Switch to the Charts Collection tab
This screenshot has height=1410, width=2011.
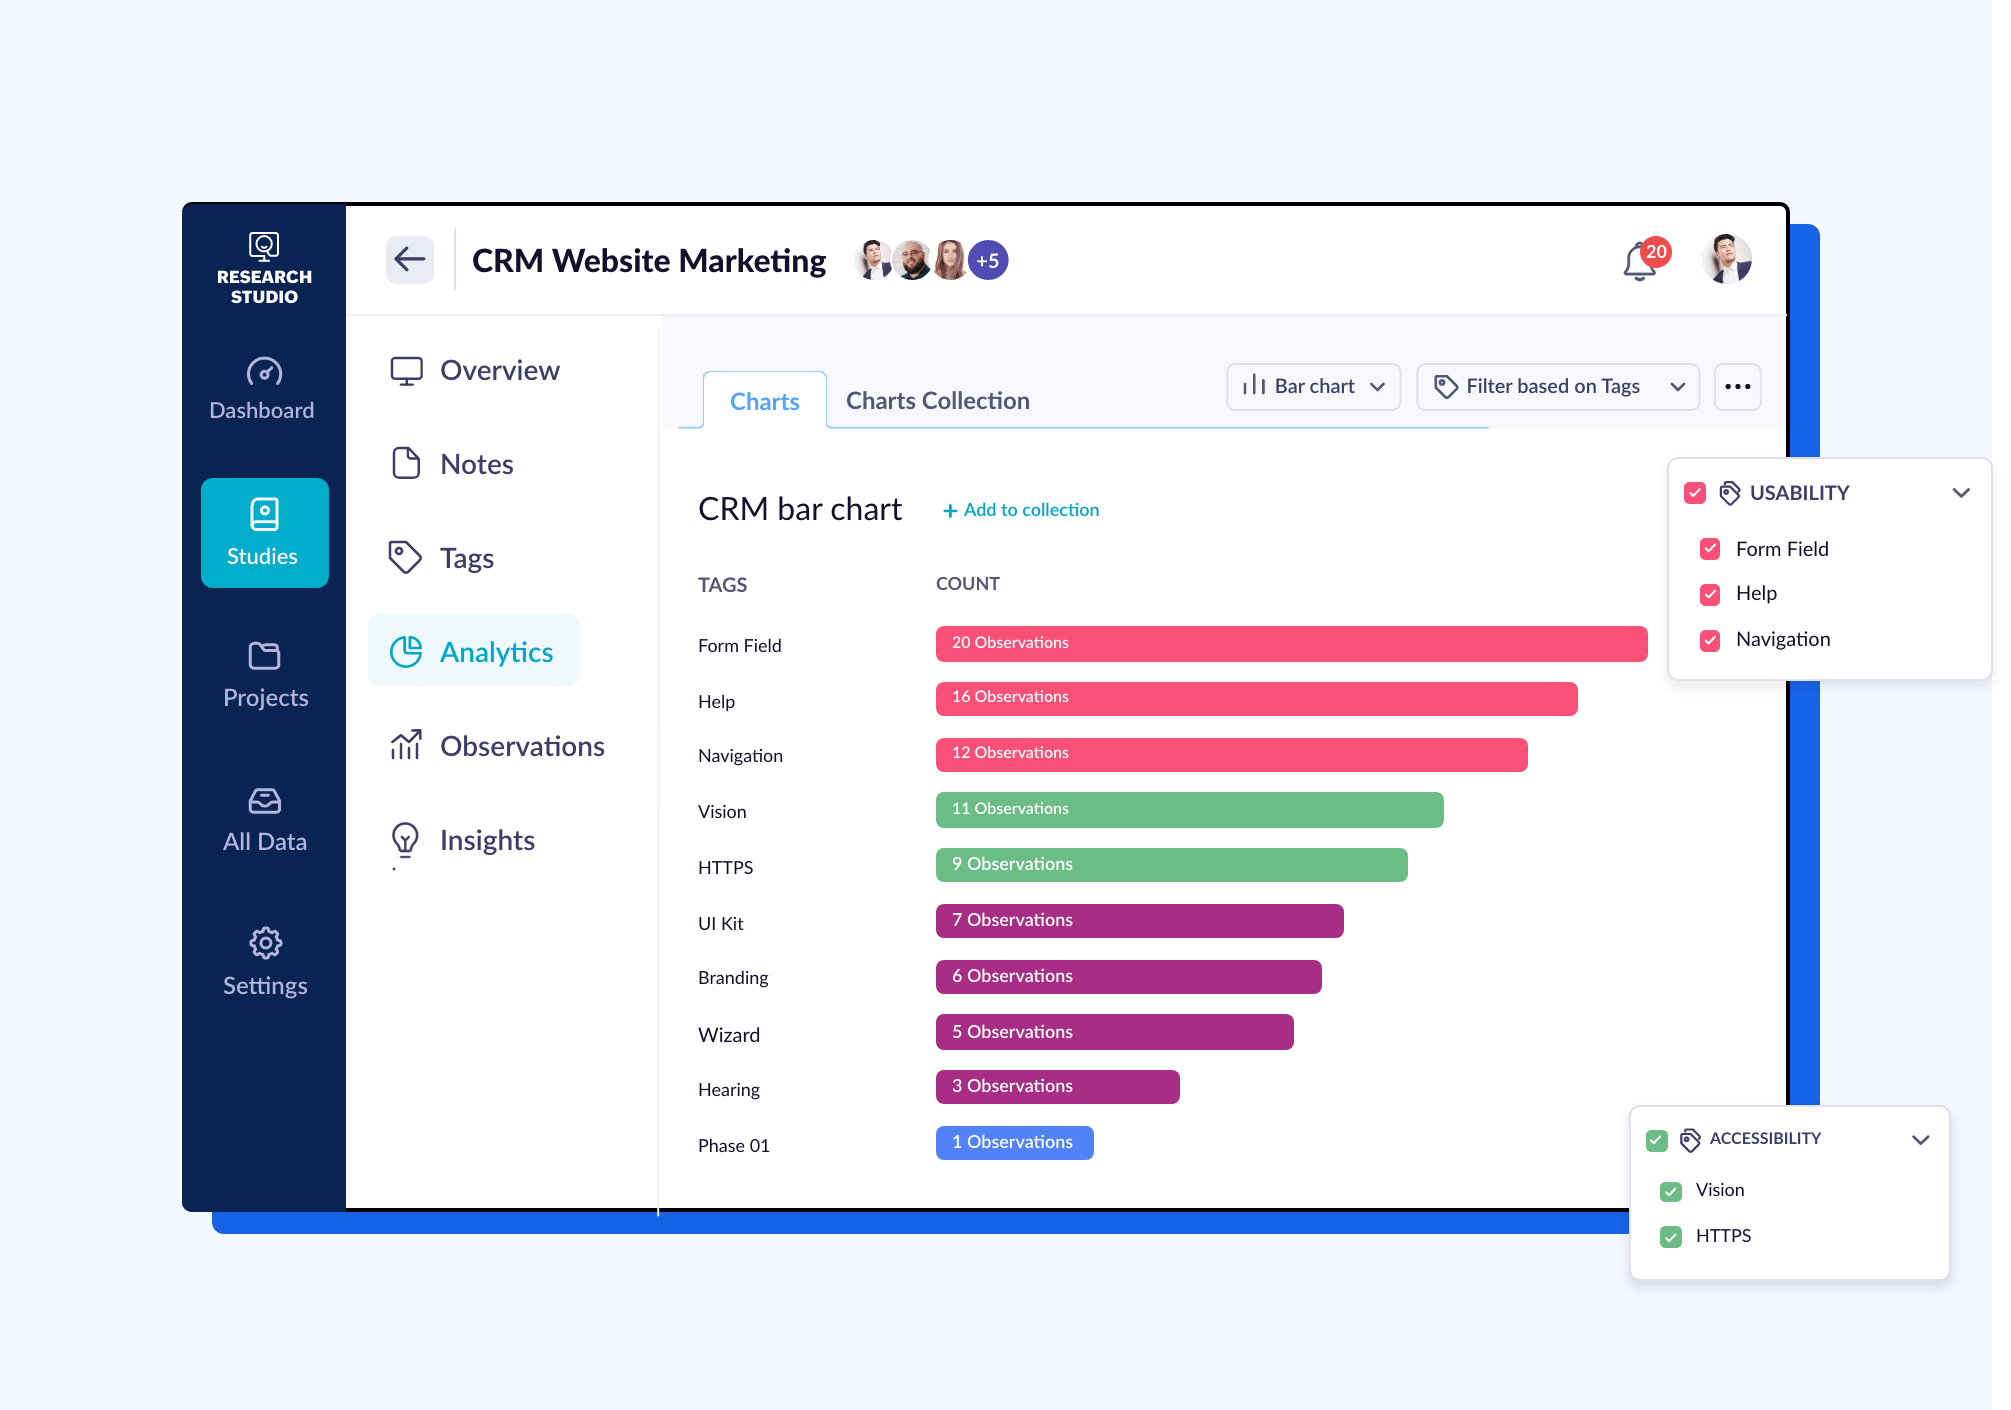pyautogui.click(x=937, y=400)
